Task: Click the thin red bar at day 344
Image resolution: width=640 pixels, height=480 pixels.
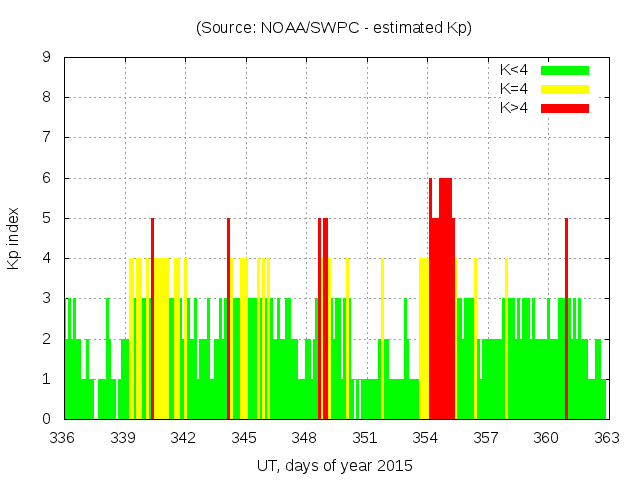Action: (228, 320)
